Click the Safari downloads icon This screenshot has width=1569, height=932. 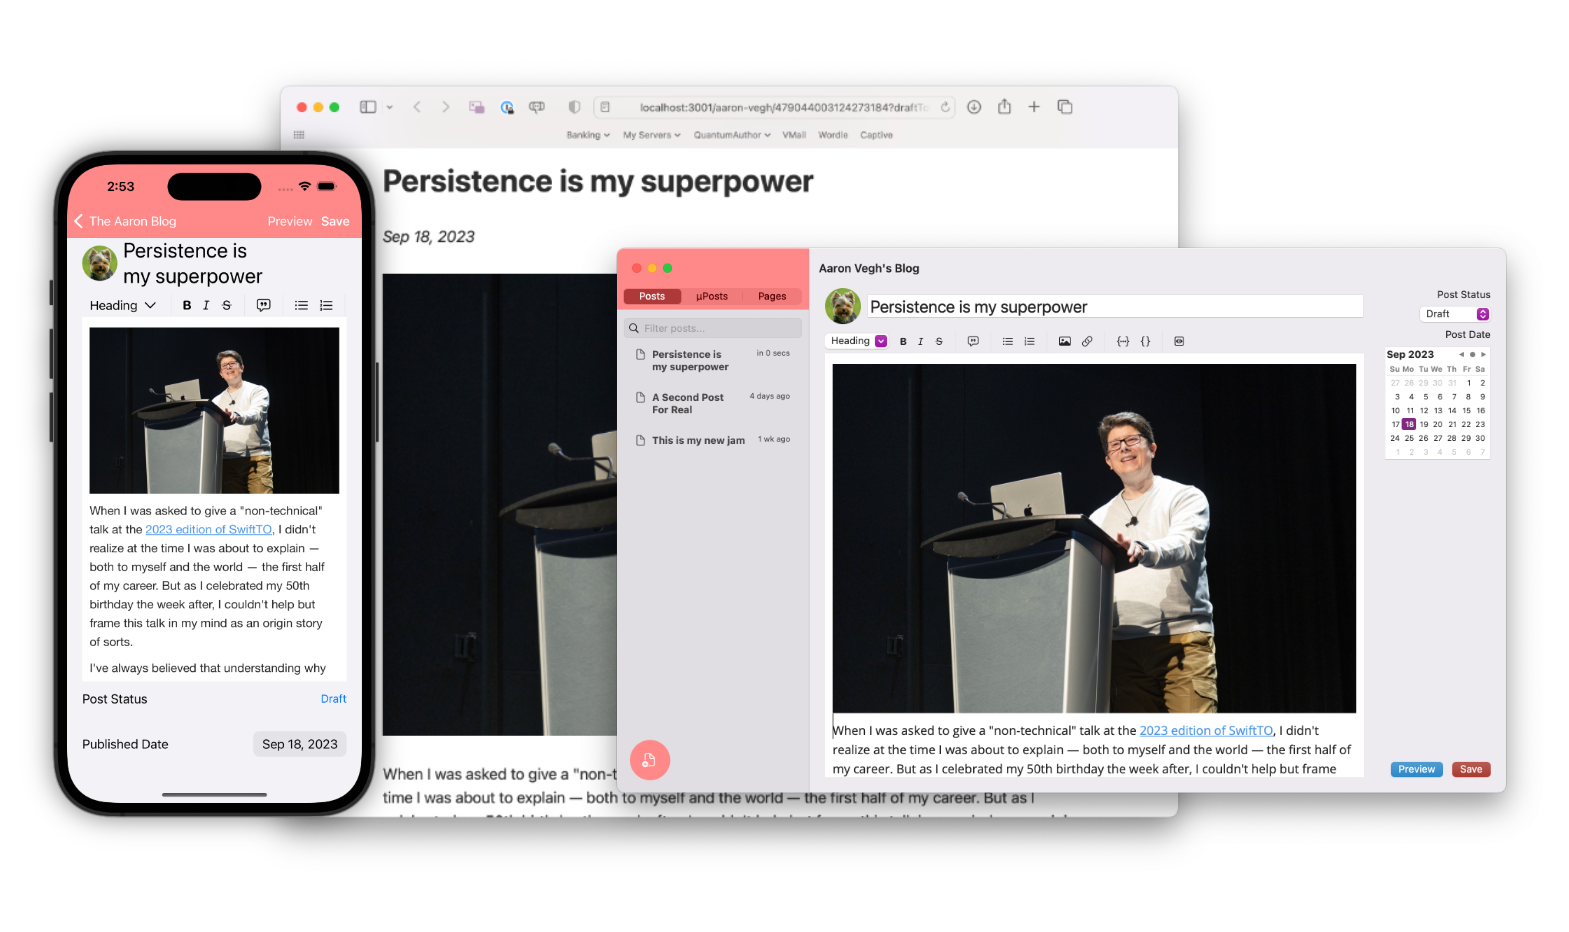click(974, 107)
